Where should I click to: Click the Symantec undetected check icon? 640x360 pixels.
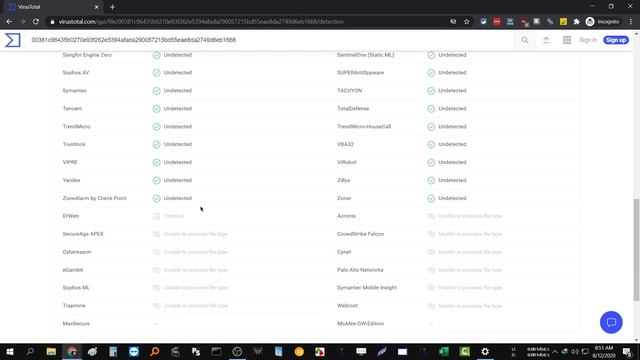[156, 91]
